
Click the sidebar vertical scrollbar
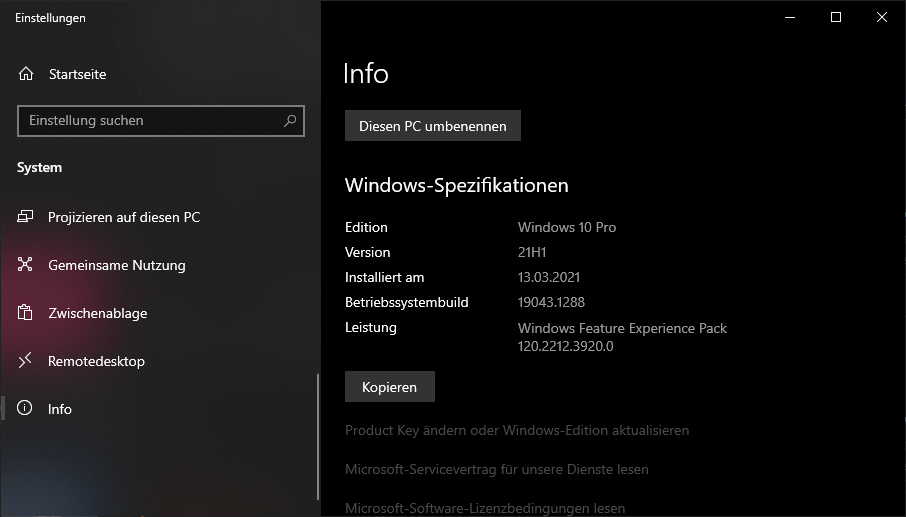pos(318,437)
